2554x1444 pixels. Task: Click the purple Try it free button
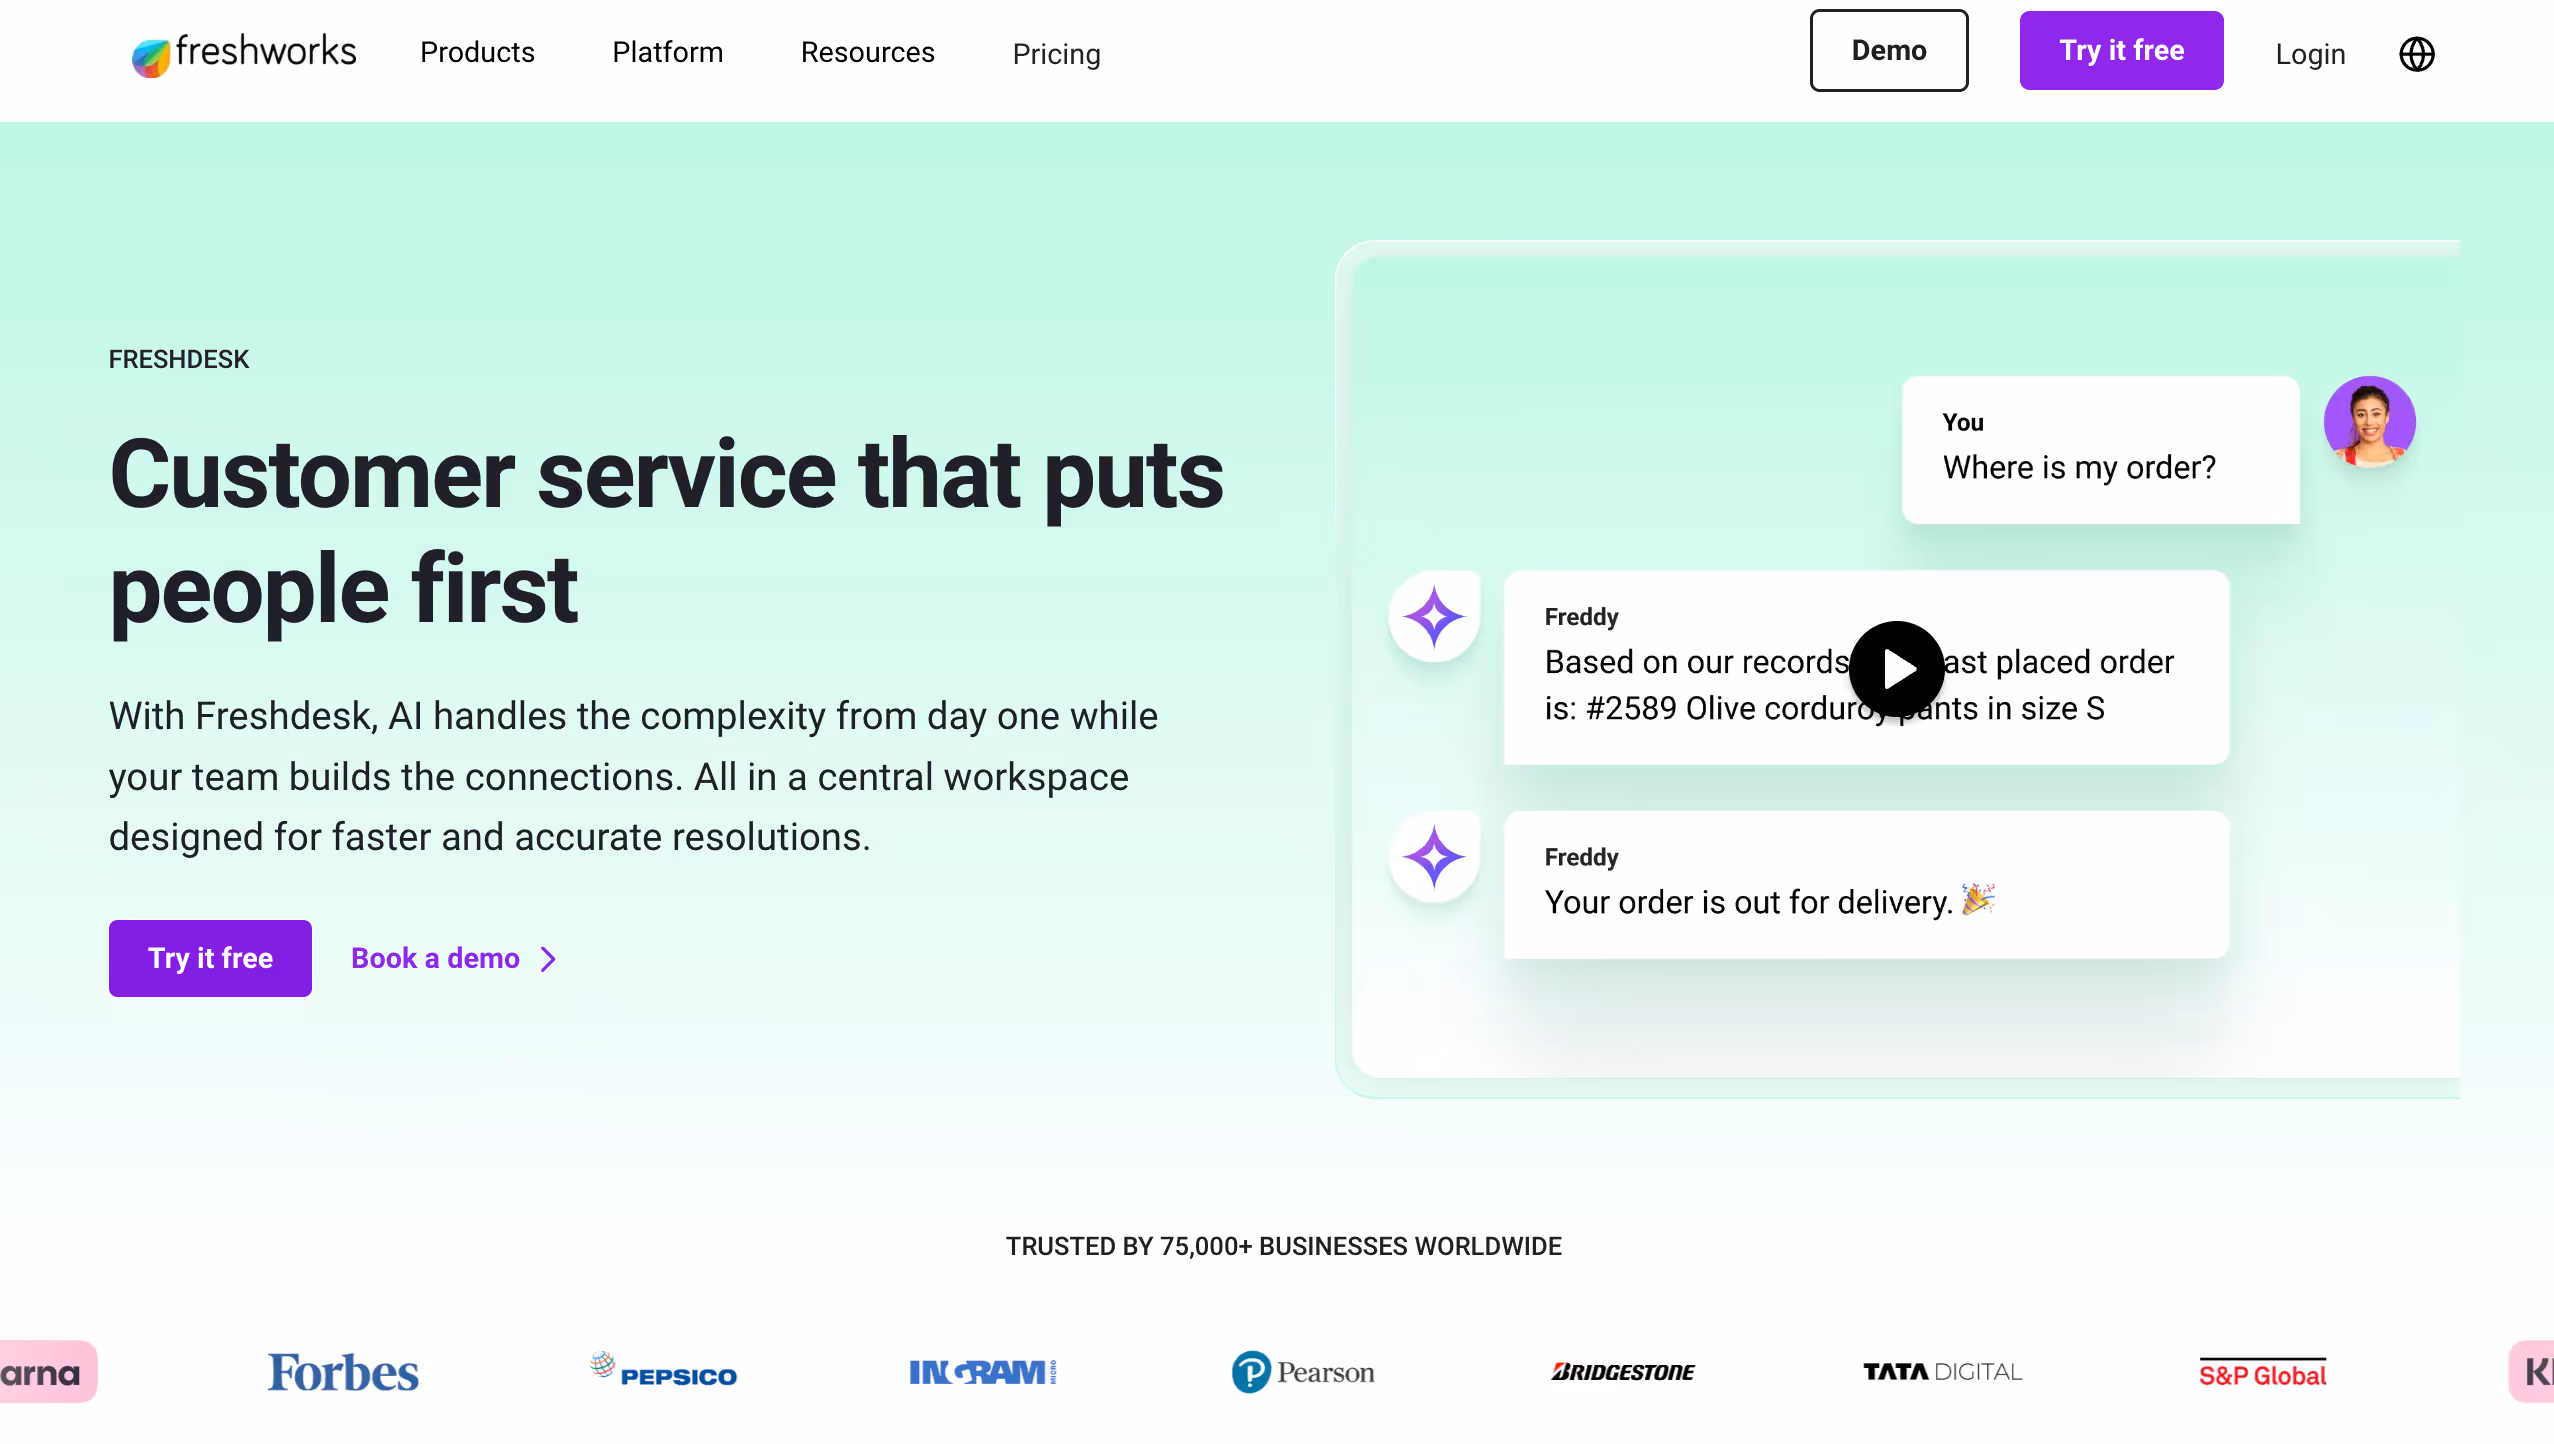[x=2122, y=50]
